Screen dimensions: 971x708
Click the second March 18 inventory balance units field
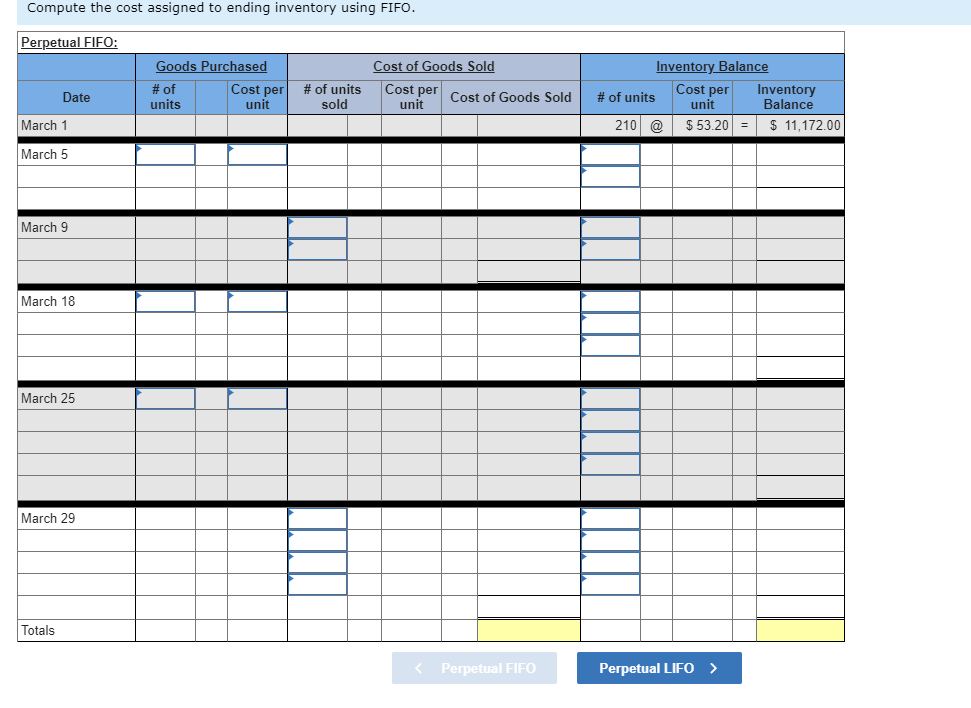pos(610,323)
